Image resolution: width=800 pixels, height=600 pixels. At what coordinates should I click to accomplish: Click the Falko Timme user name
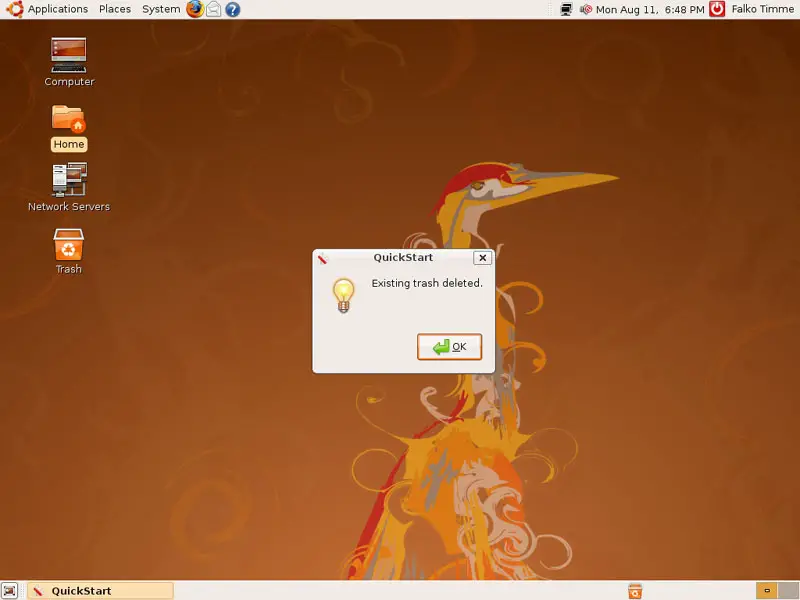click(763, 9)
